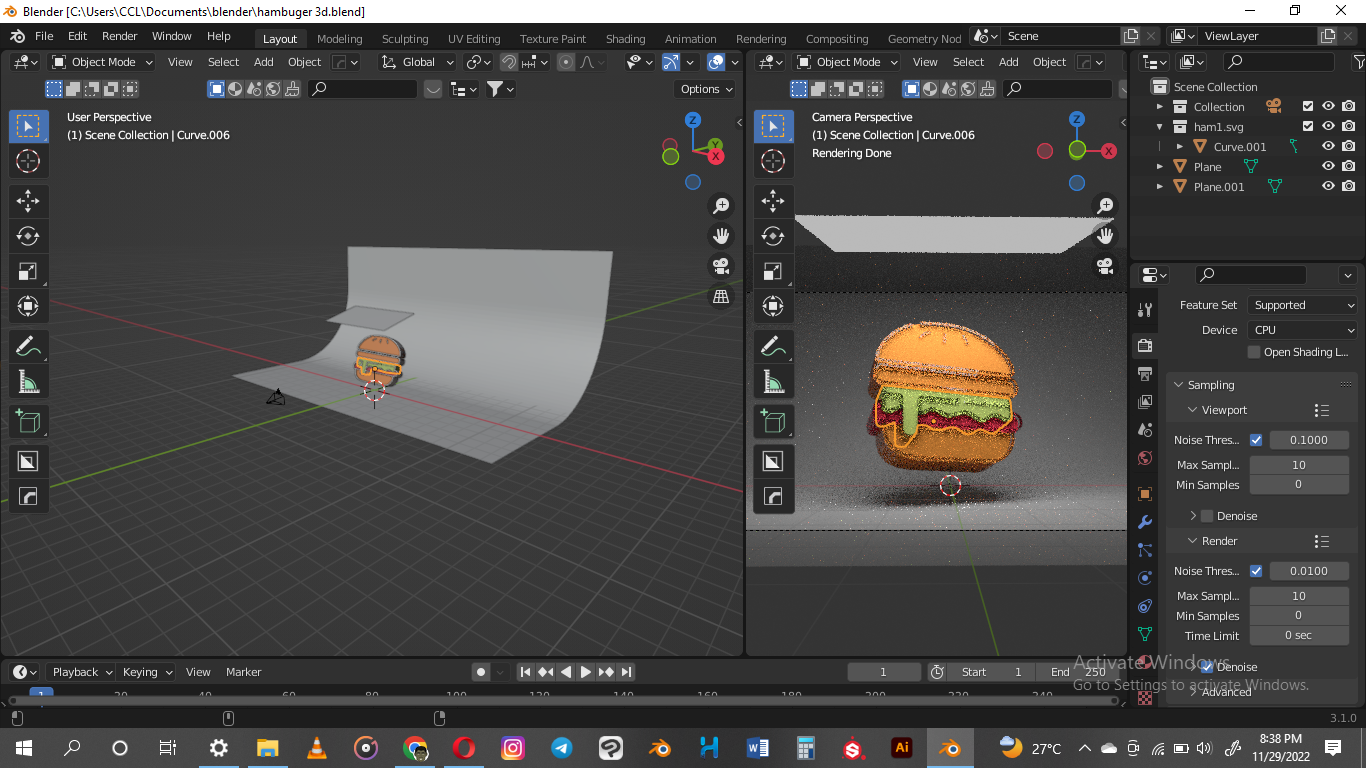The height and width of the screenshot is (768, 1366).
Task: Hide Curve.001 using its eye icon
Action: [1329, 147]
